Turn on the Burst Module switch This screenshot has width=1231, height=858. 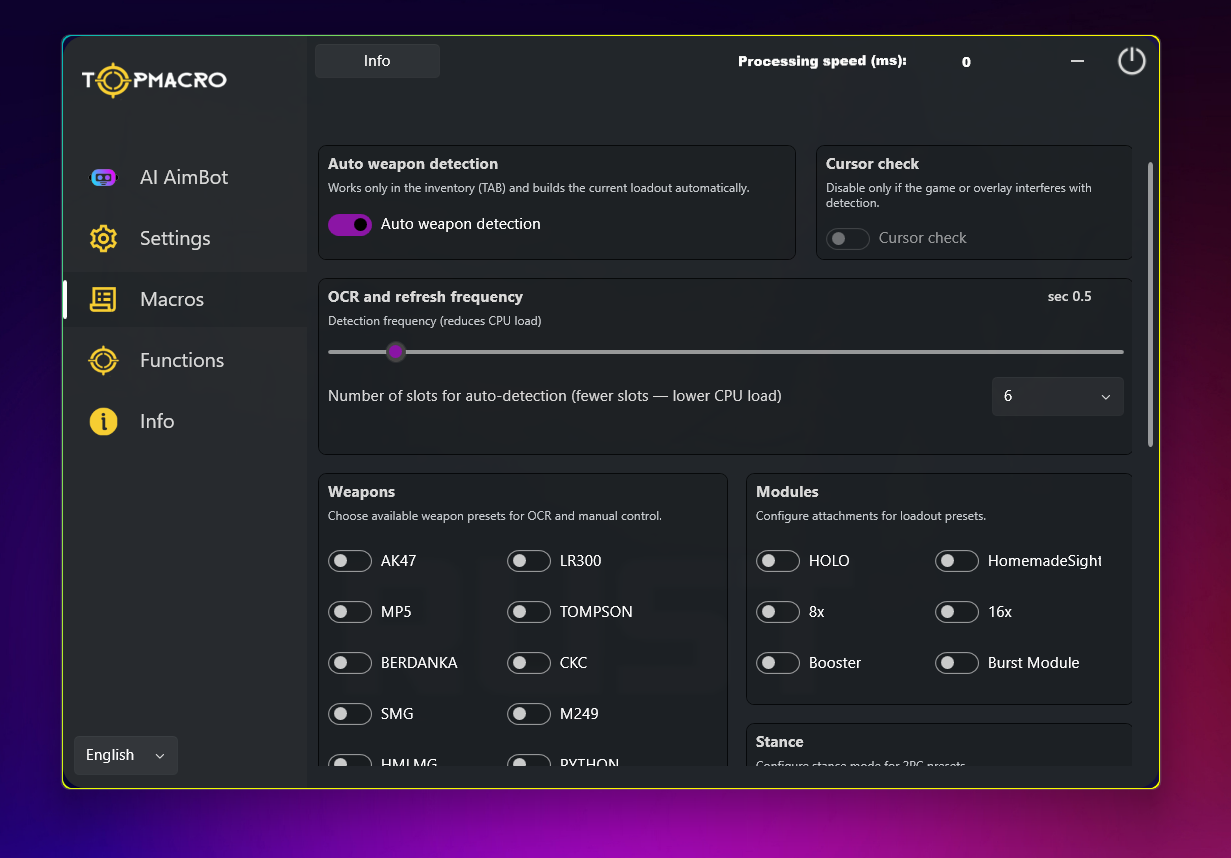click(x=957, y=663)
